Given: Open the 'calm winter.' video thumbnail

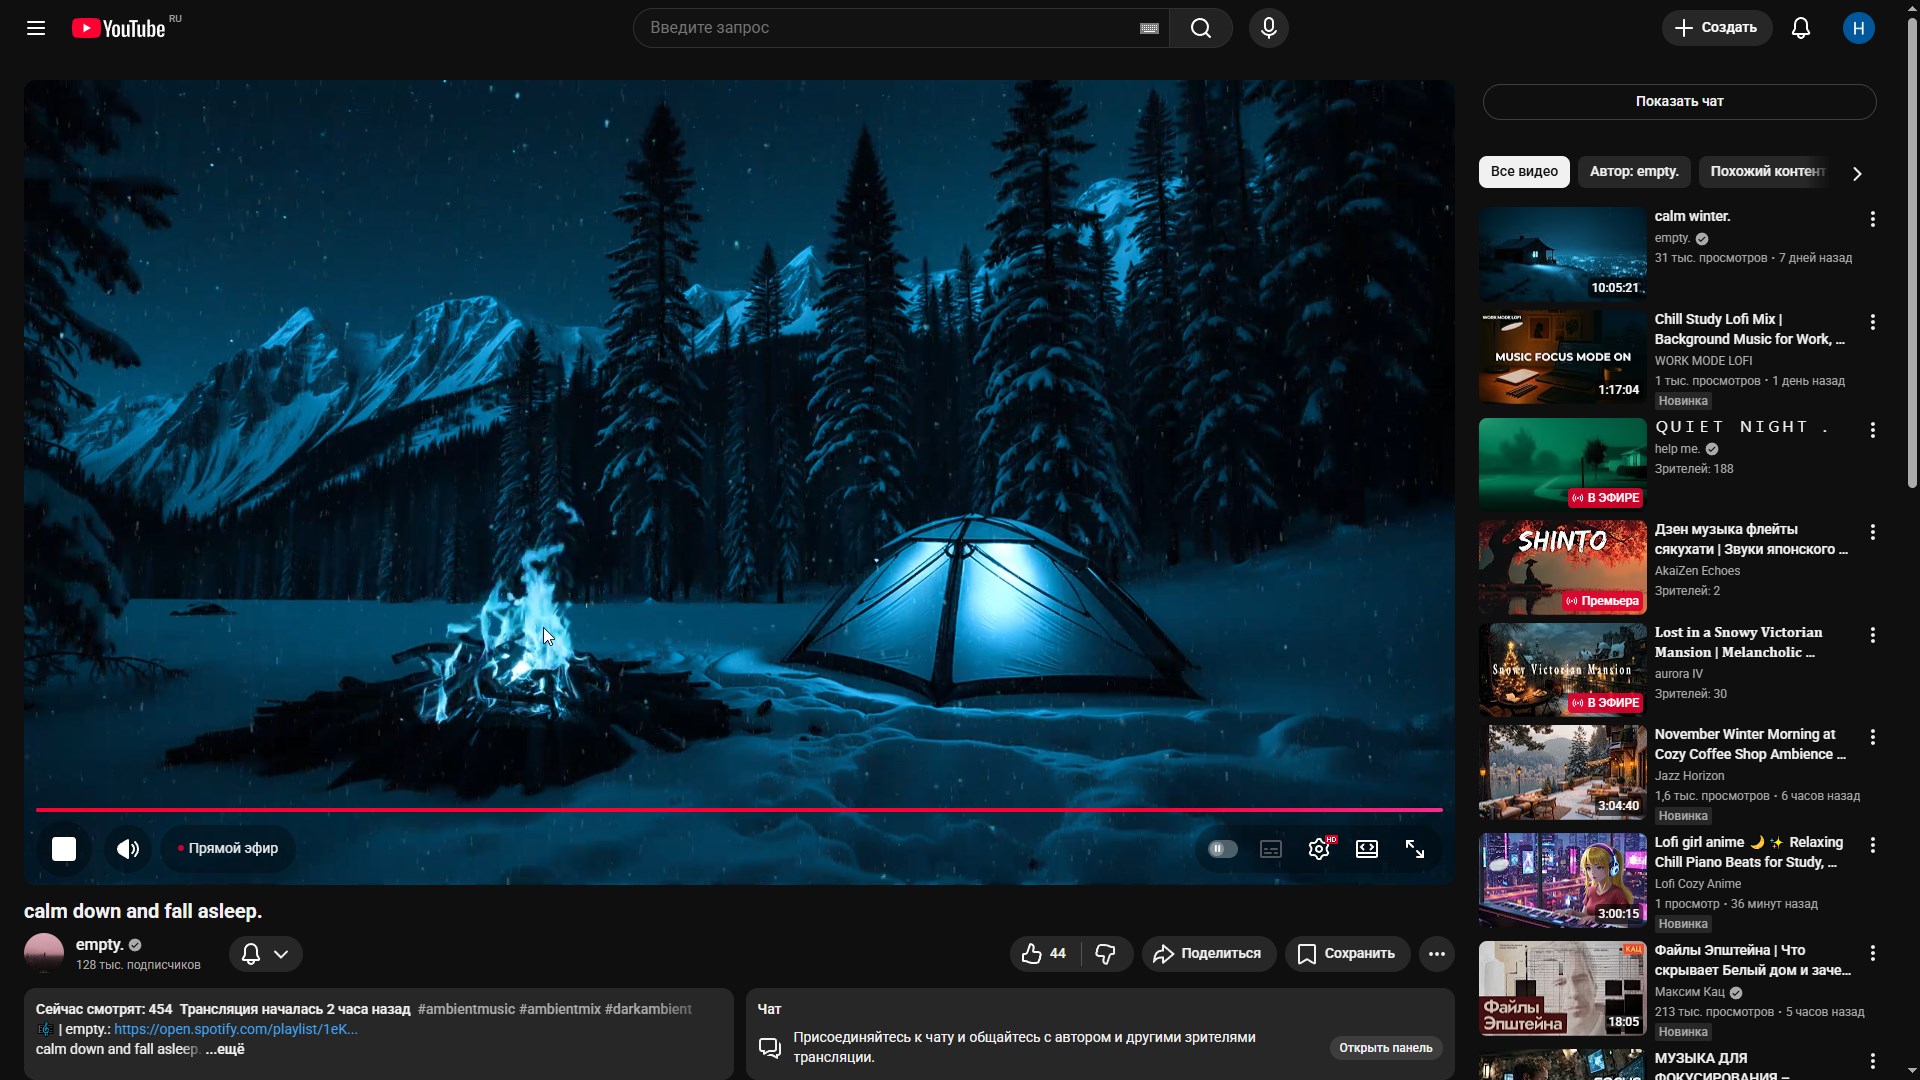Looking at the screenshot, I should 1562,254.
